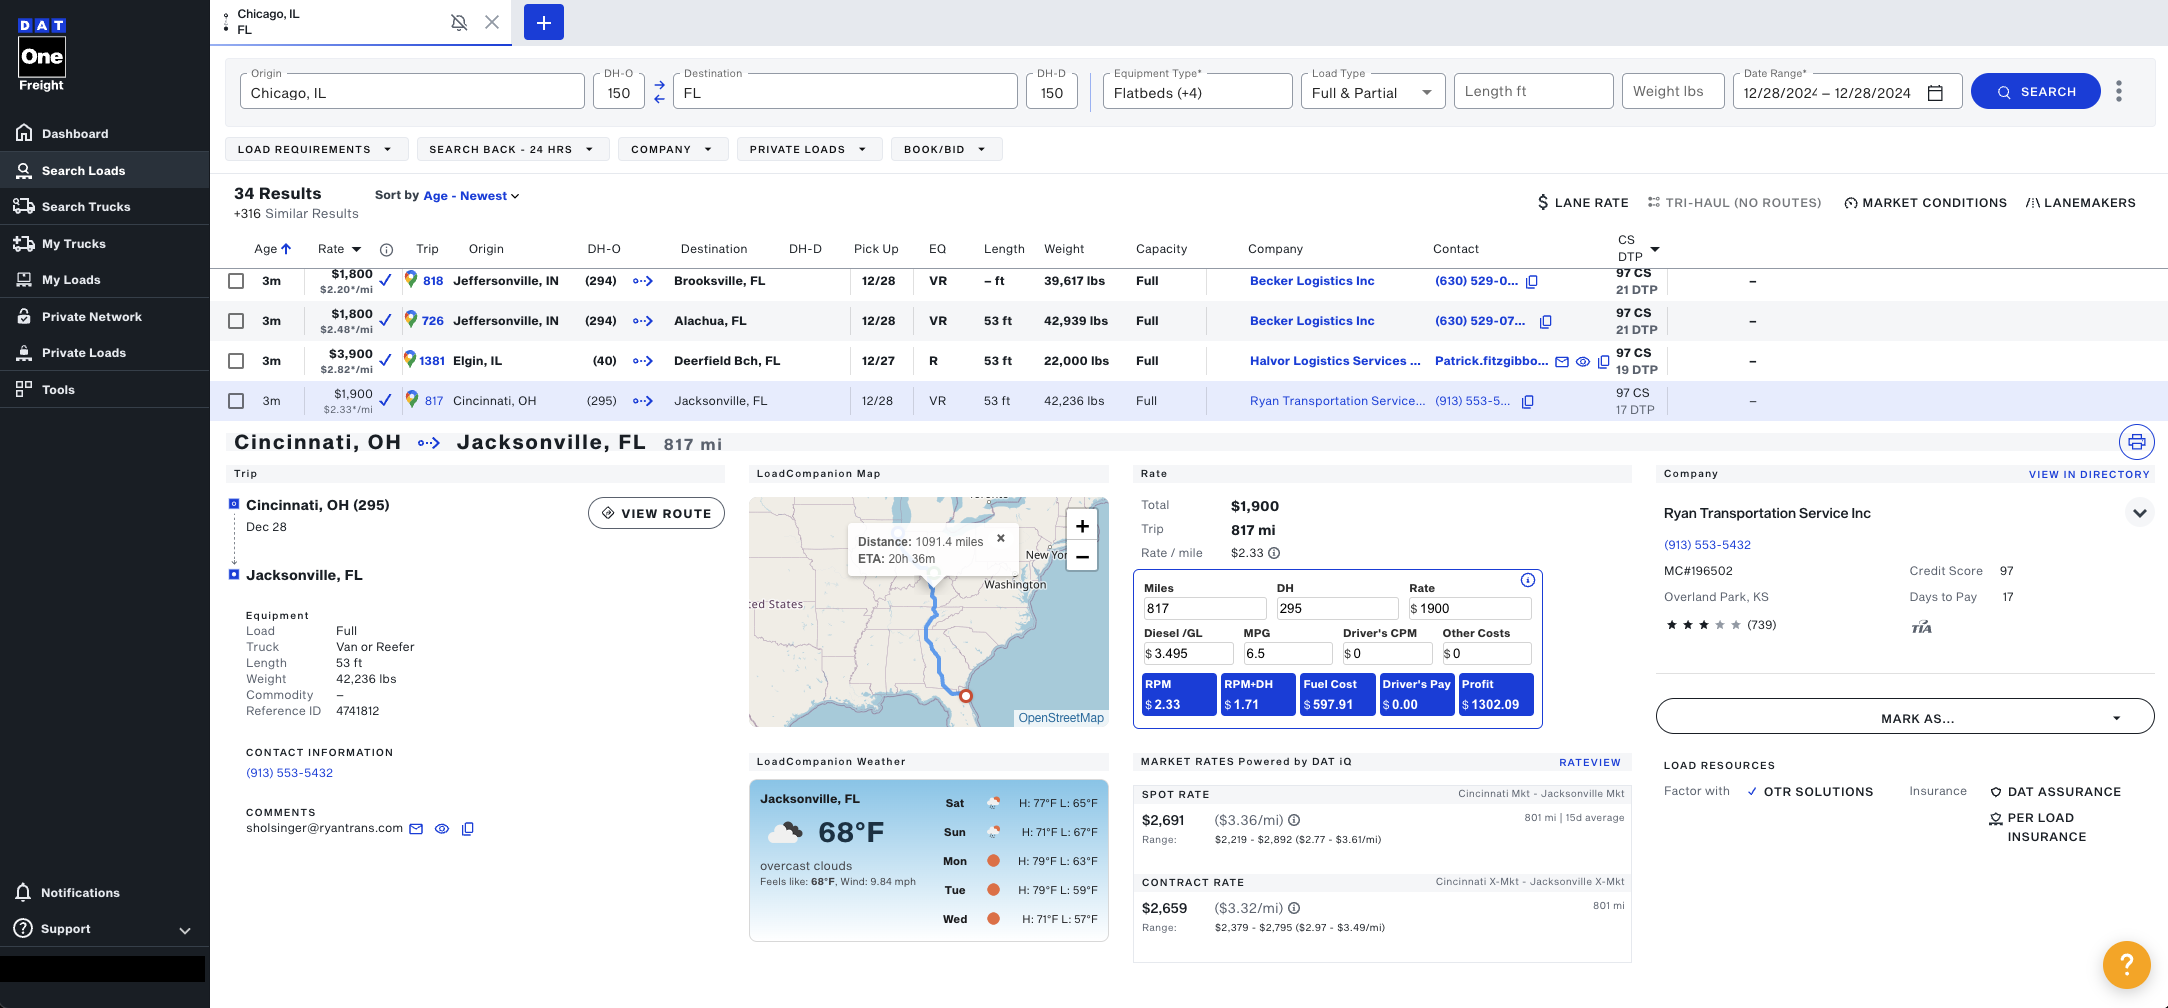Click the blue SEARCH button

[x=2035, y=91]
